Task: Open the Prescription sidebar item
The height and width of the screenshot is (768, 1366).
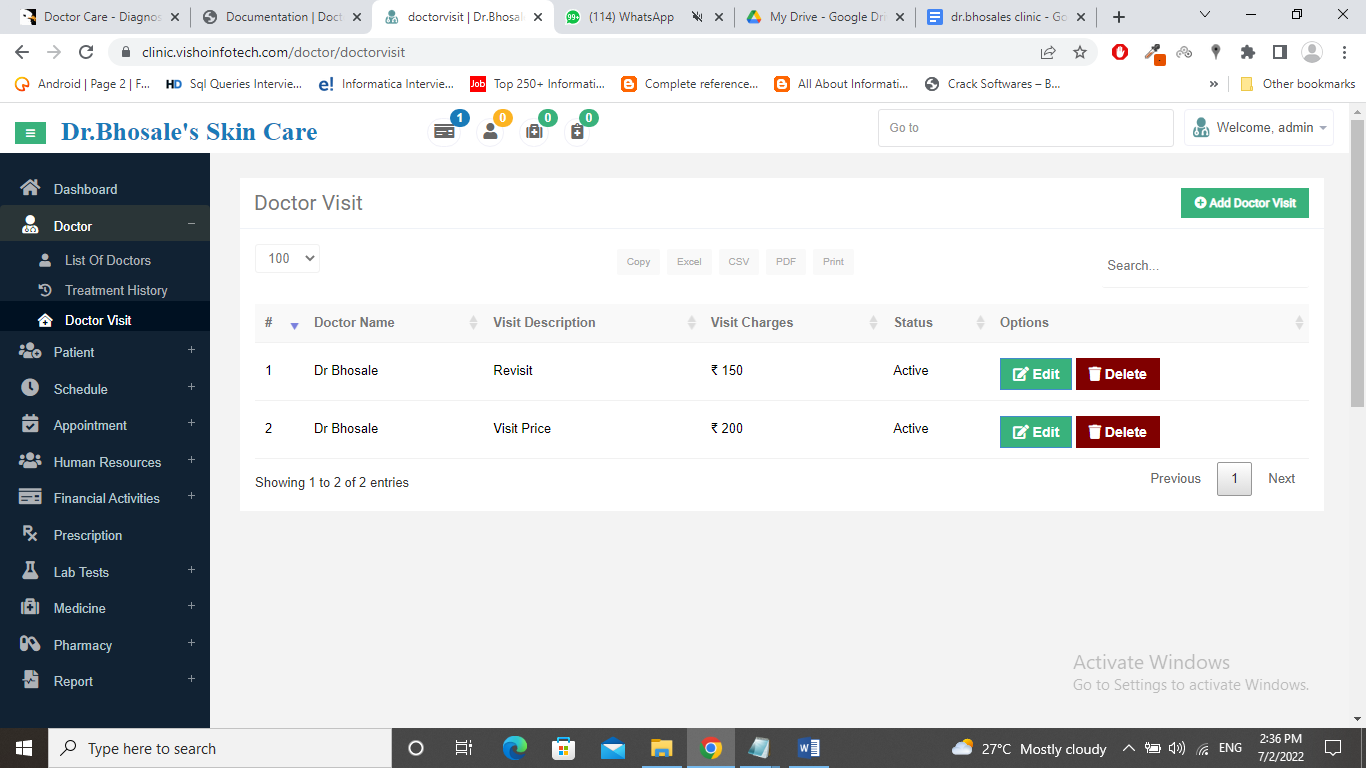Action: click(88, 535)
